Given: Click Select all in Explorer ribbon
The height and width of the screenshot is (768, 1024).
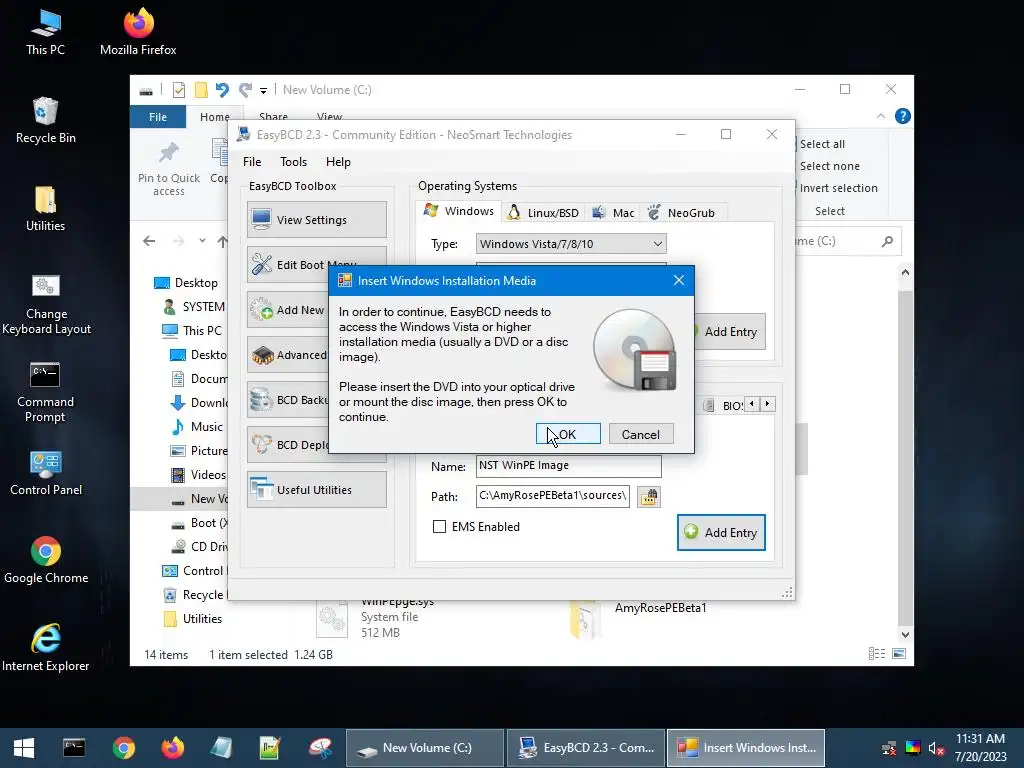Looking at the screenshot, I should 822,144.
